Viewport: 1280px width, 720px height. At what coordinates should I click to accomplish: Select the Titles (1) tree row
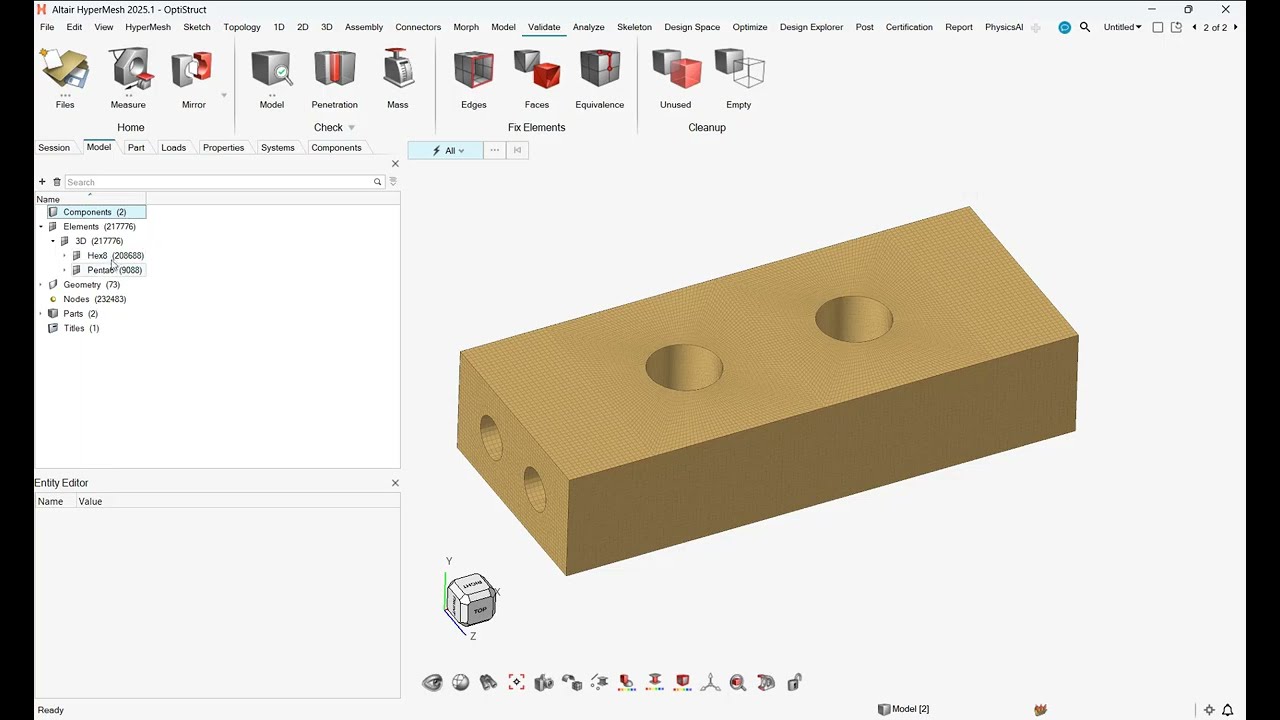(x=74, y=328)
